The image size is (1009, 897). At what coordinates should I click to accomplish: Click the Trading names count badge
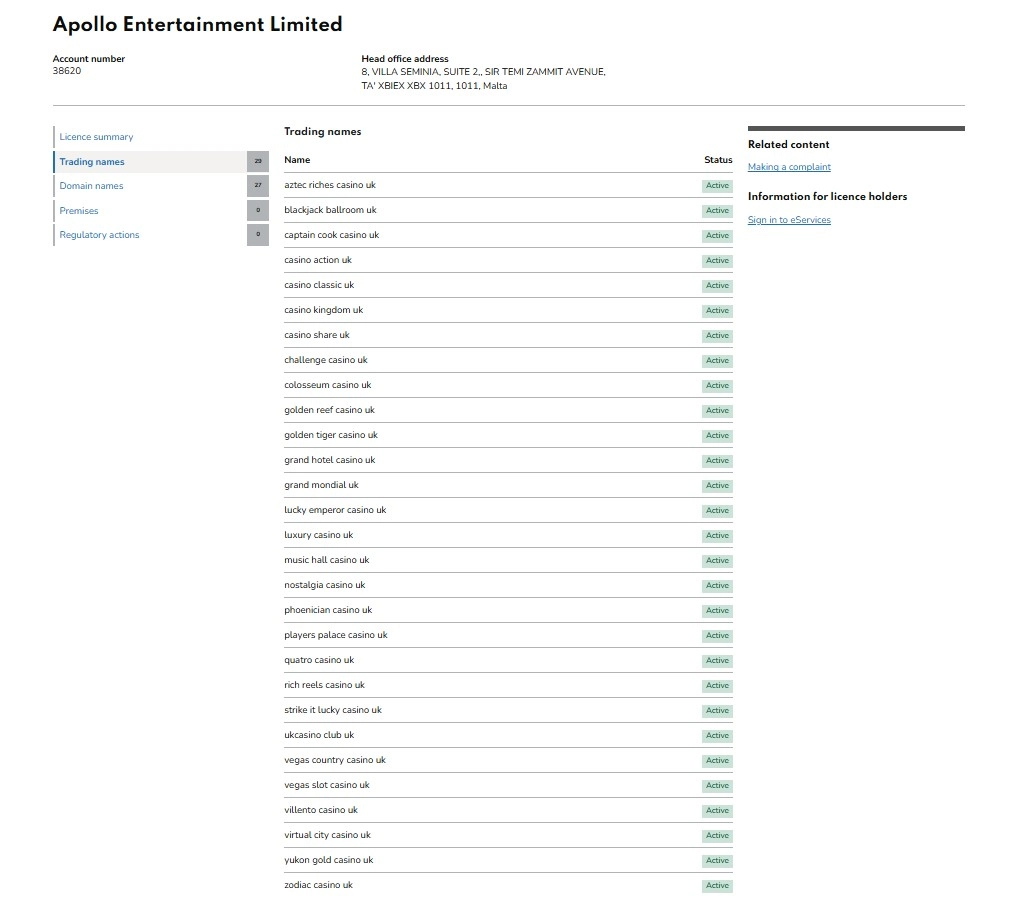pos(257,162)
